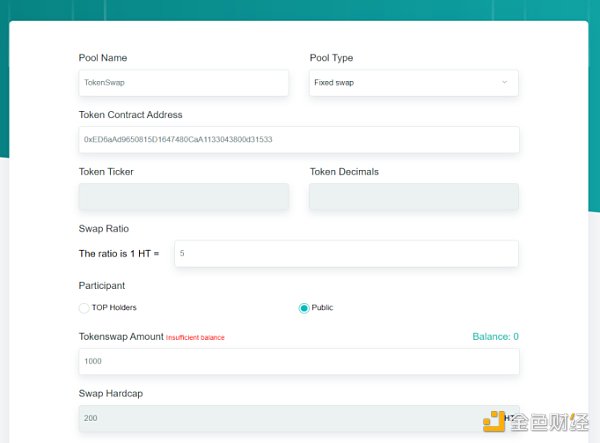Click the Token Ticker field

tap(183, 197)
